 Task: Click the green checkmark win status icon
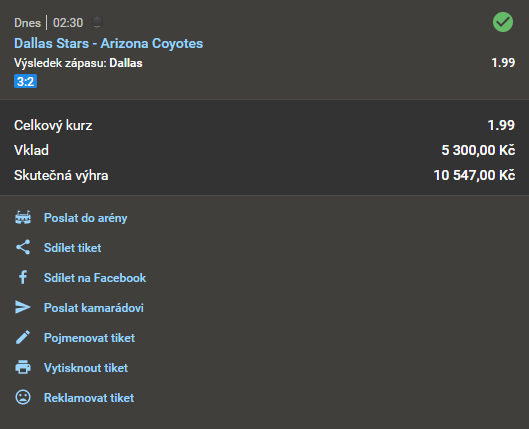[503, 22]
